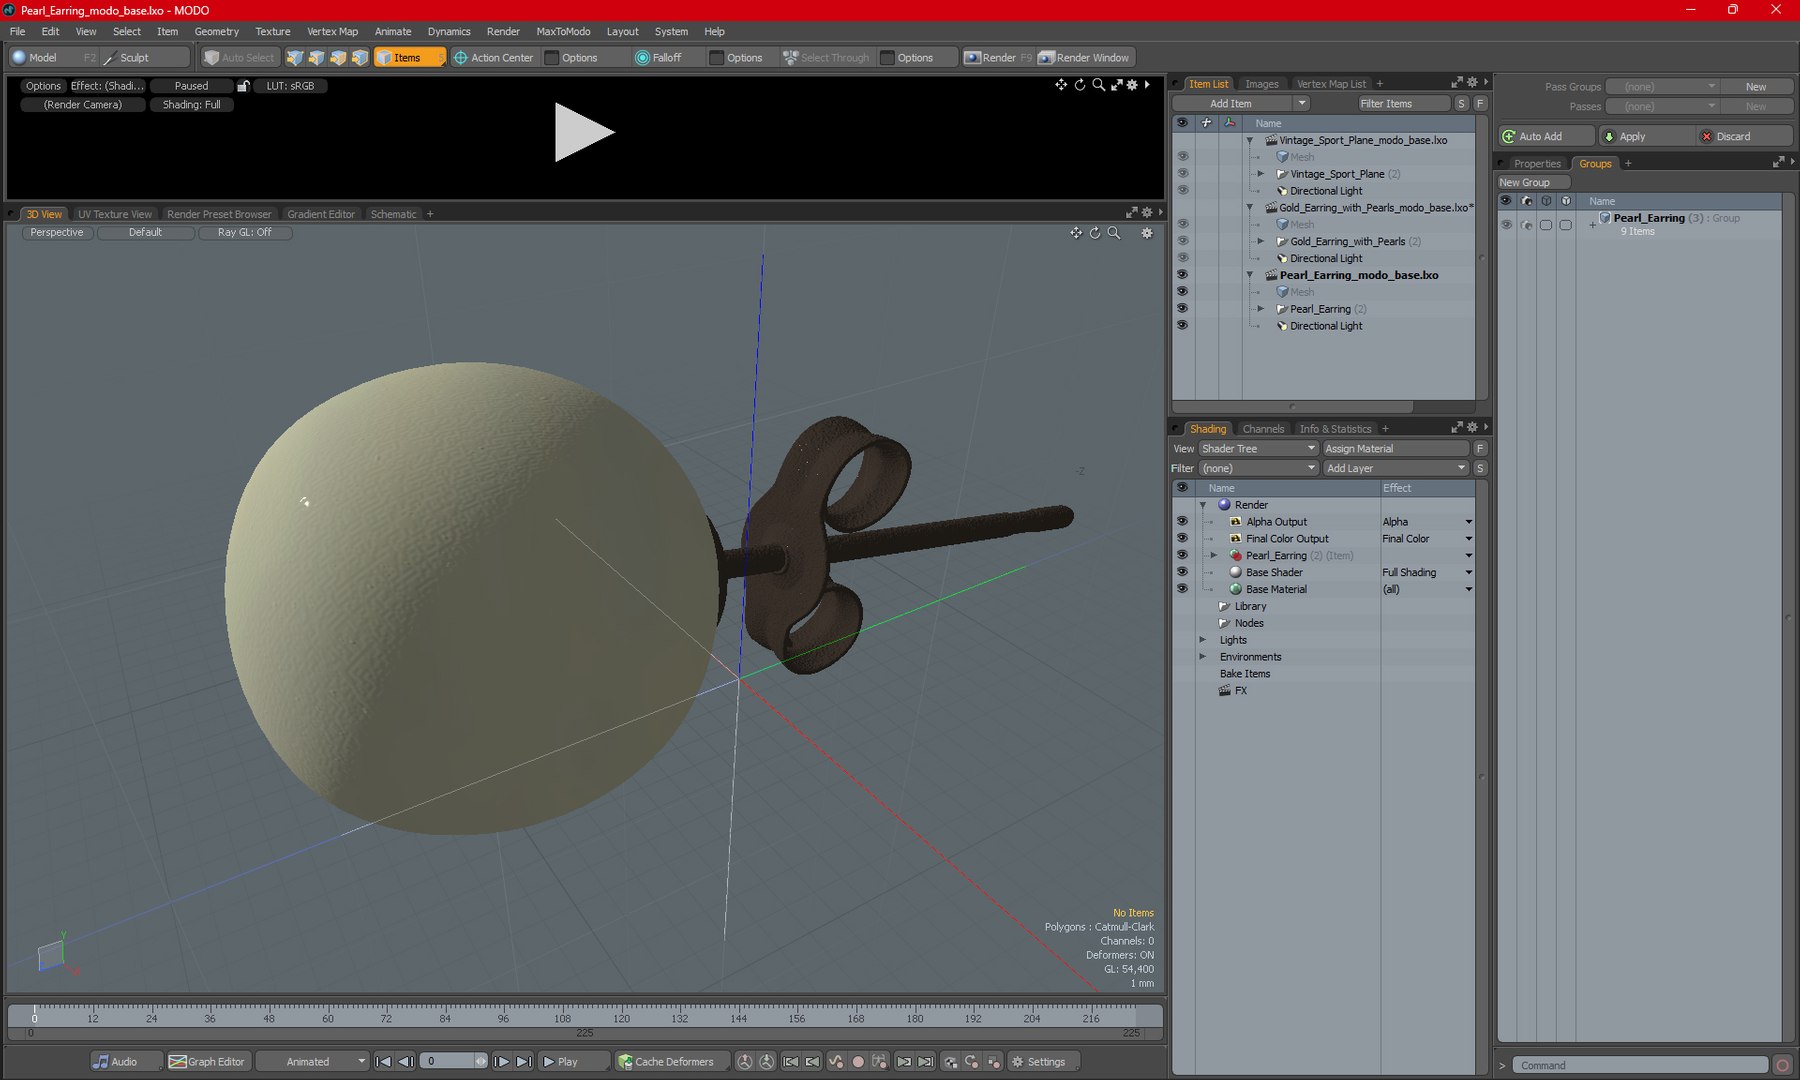Click the Assign Material button
The height and width of the screenshot is (1080, 1800).
pos(1396,449)
